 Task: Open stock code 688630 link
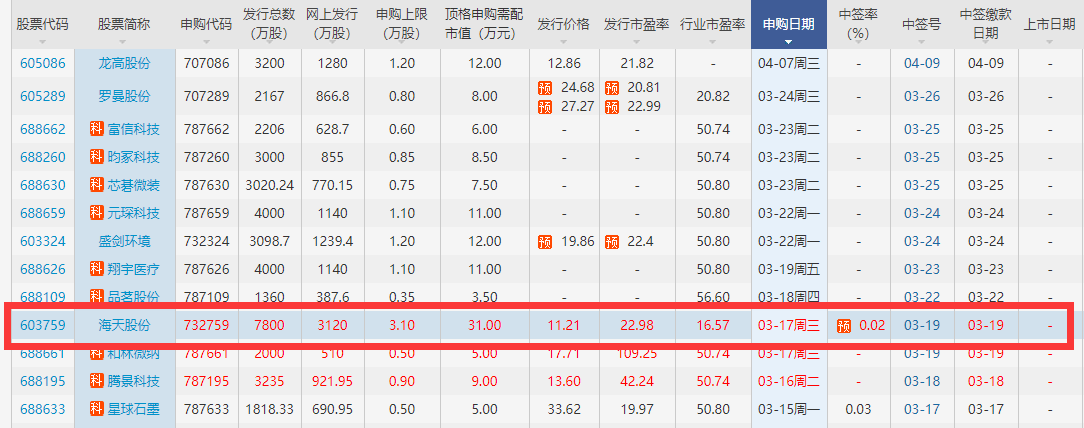coord(43,185)
